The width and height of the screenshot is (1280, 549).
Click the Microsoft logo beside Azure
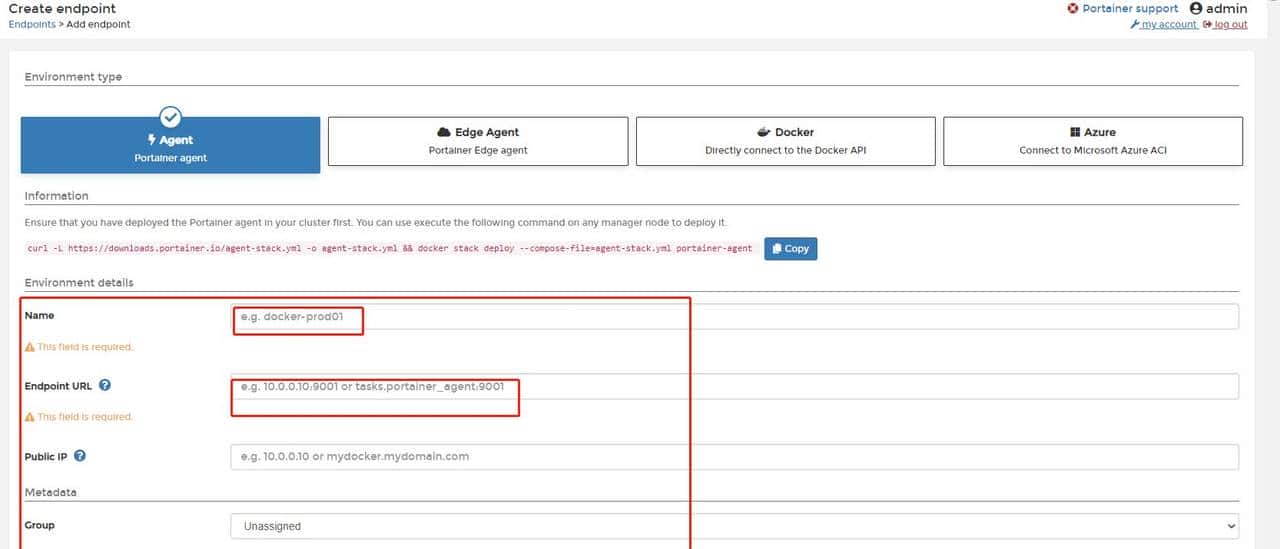(x=1075, y=132)
